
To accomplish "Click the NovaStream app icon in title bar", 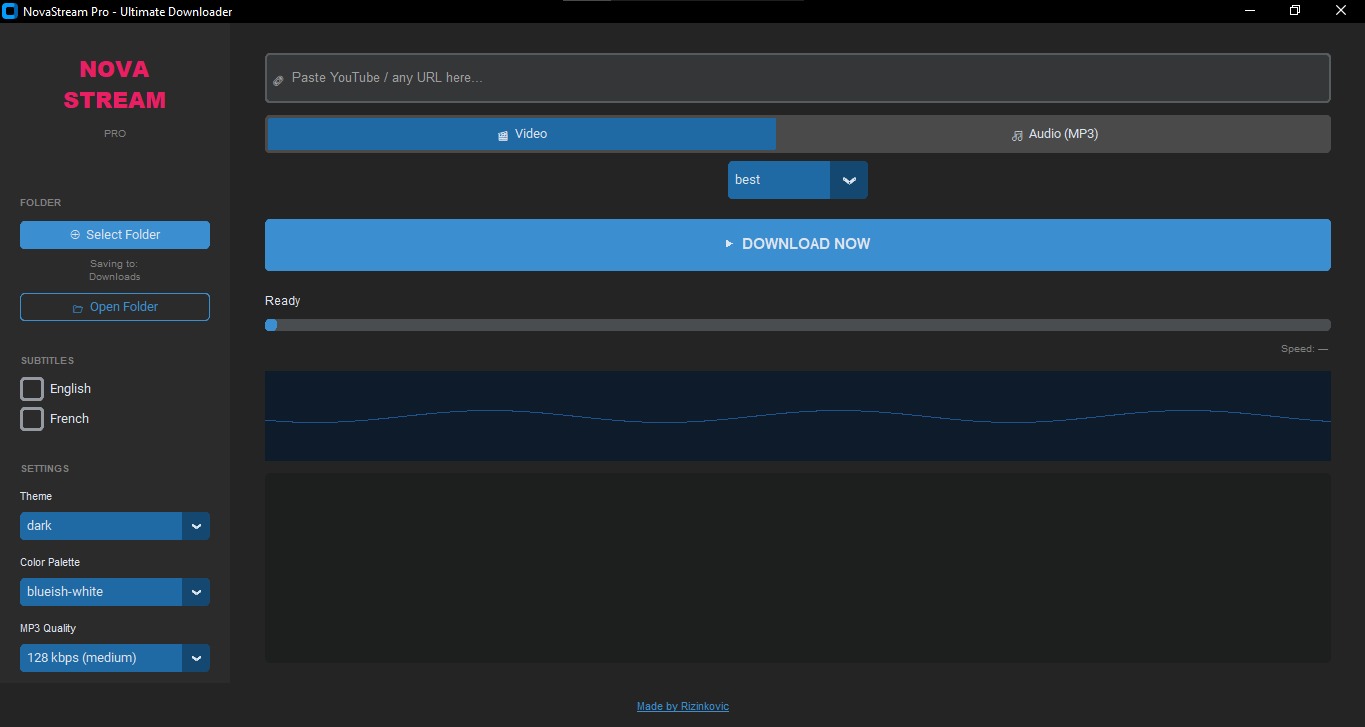I will (x=11, y=12).
